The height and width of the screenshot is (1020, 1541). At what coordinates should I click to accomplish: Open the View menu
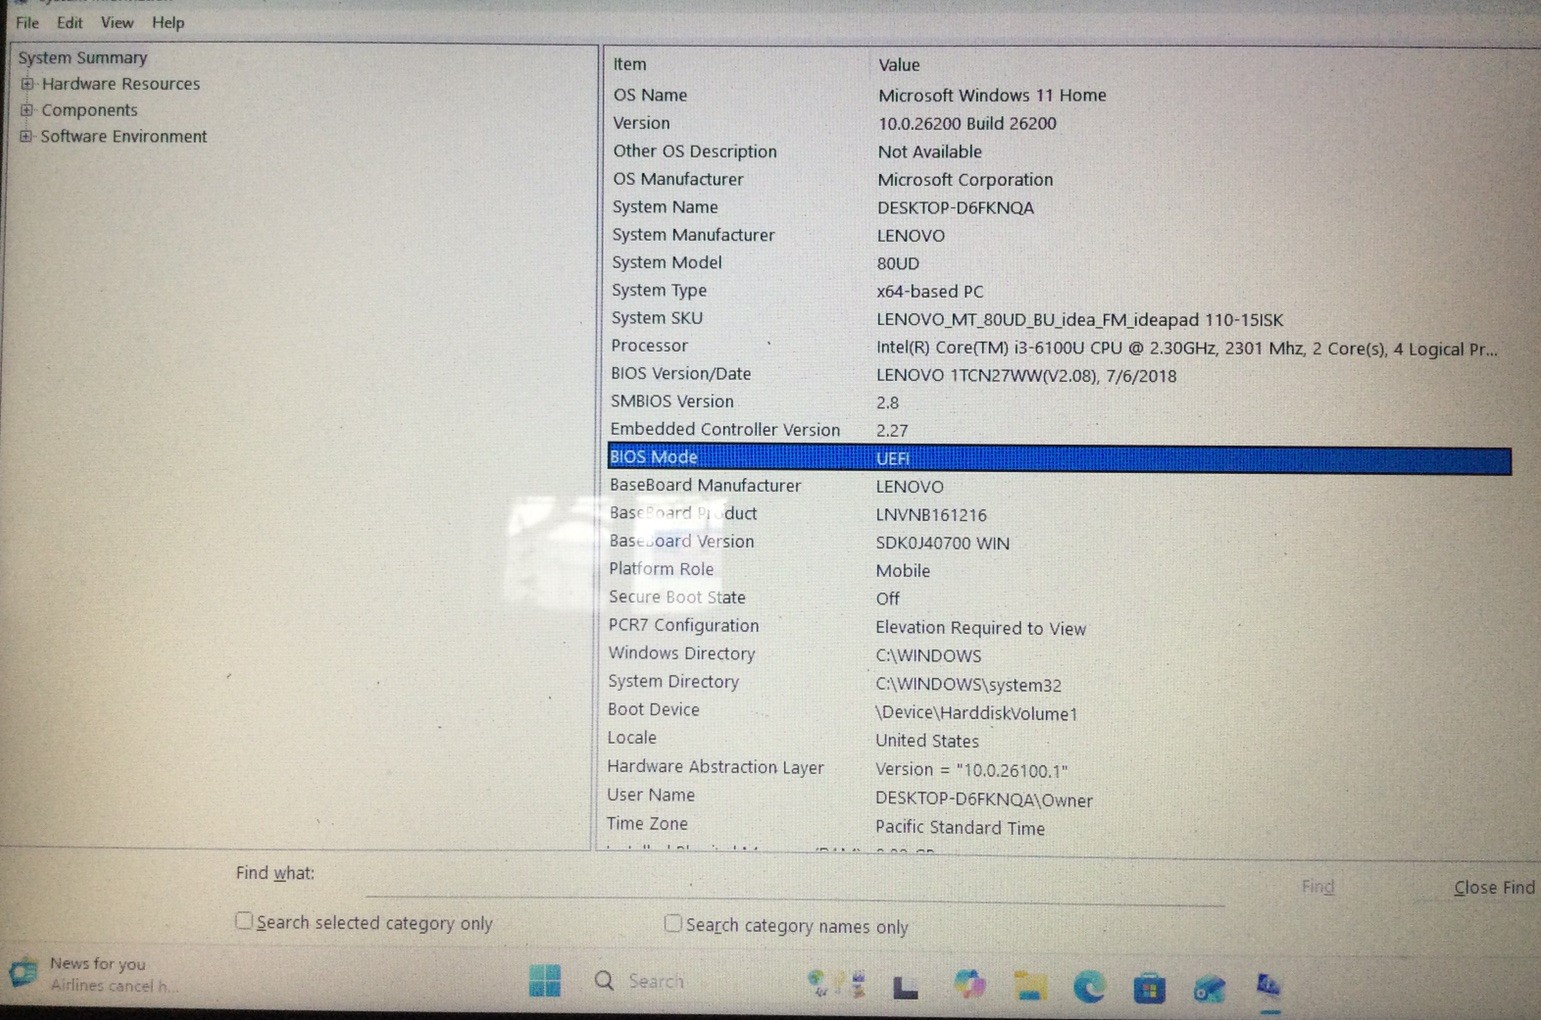click(117, 22)
